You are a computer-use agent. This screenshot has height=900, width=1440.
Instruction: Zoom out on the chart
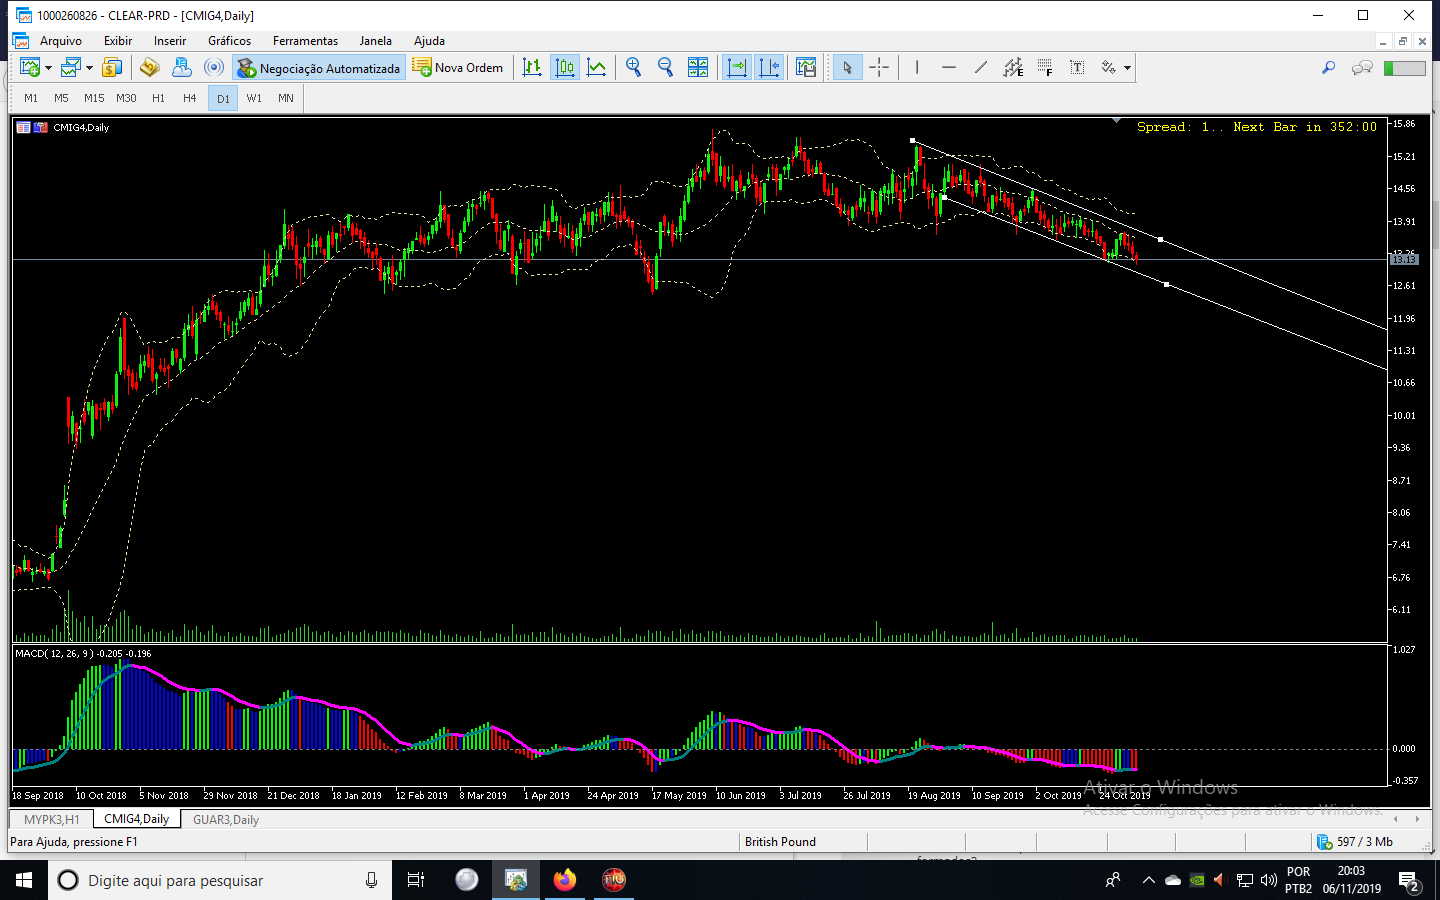tap(665, 68)
